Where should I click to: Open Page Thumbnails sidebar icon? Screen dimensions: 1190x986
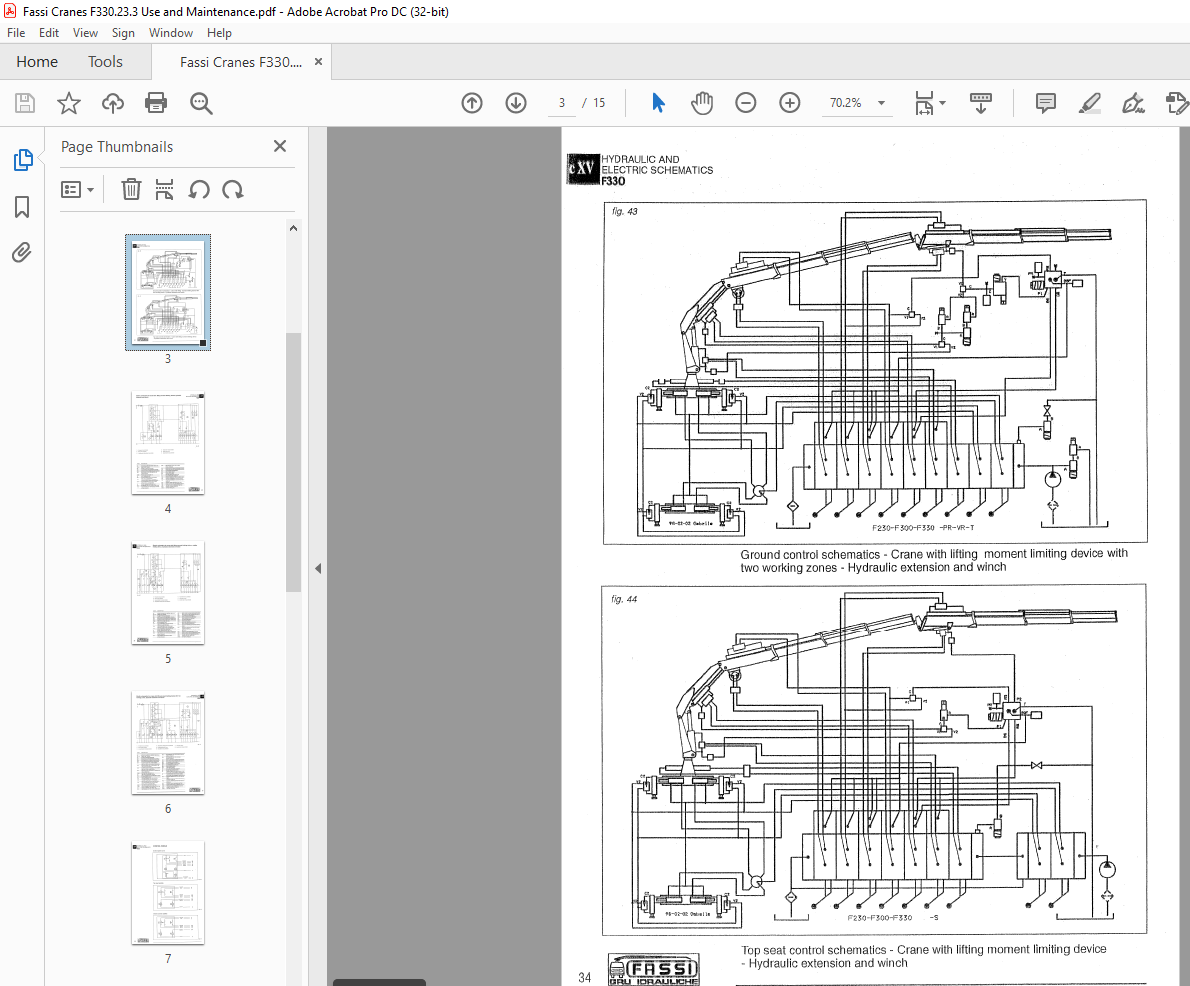pos(23,159)
